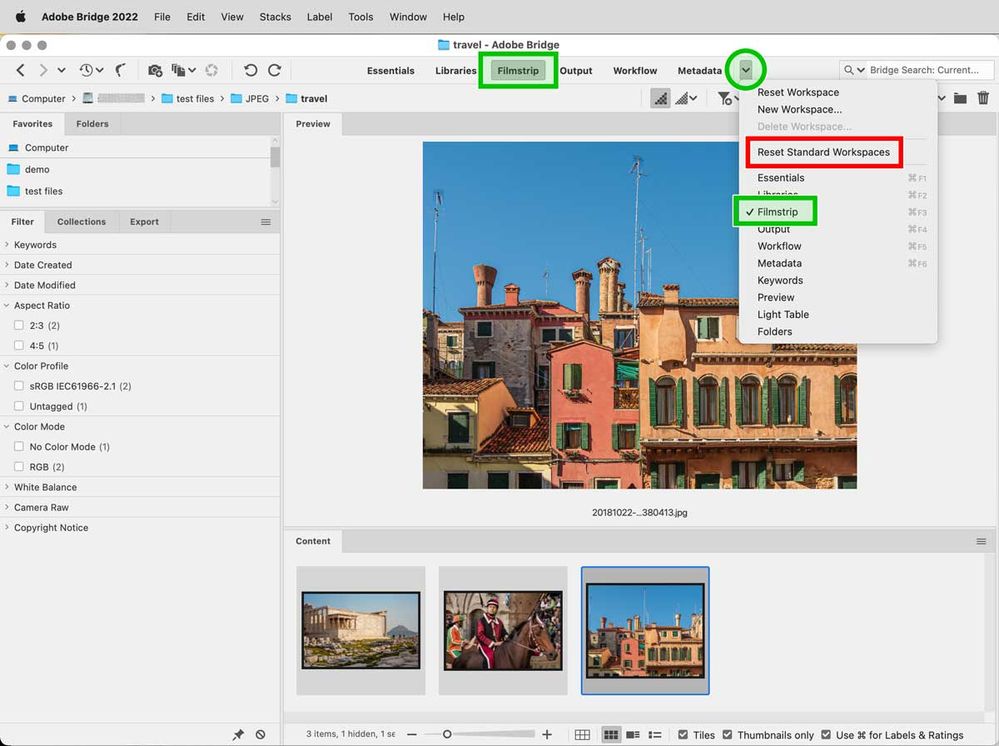Switch to the Collections tab
Screen dimensions: 999x746
coord(81,221)
